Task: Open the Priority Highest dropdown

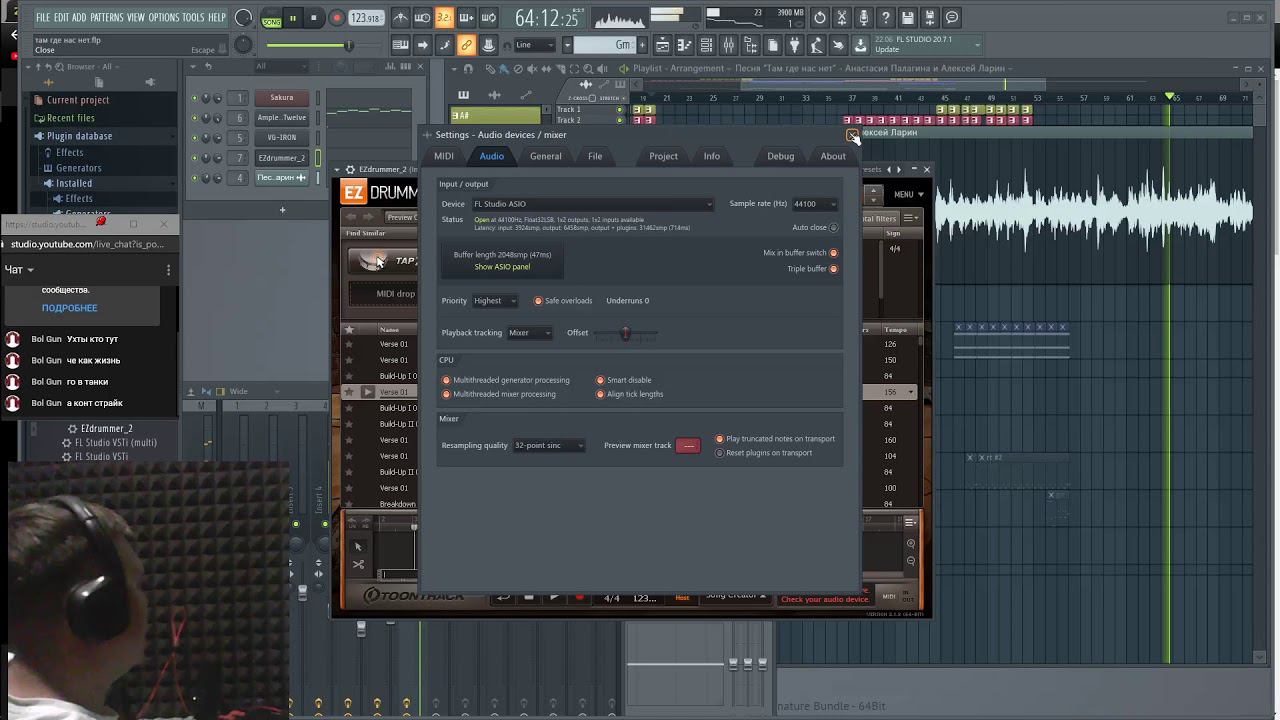Action: coord(495,301)
